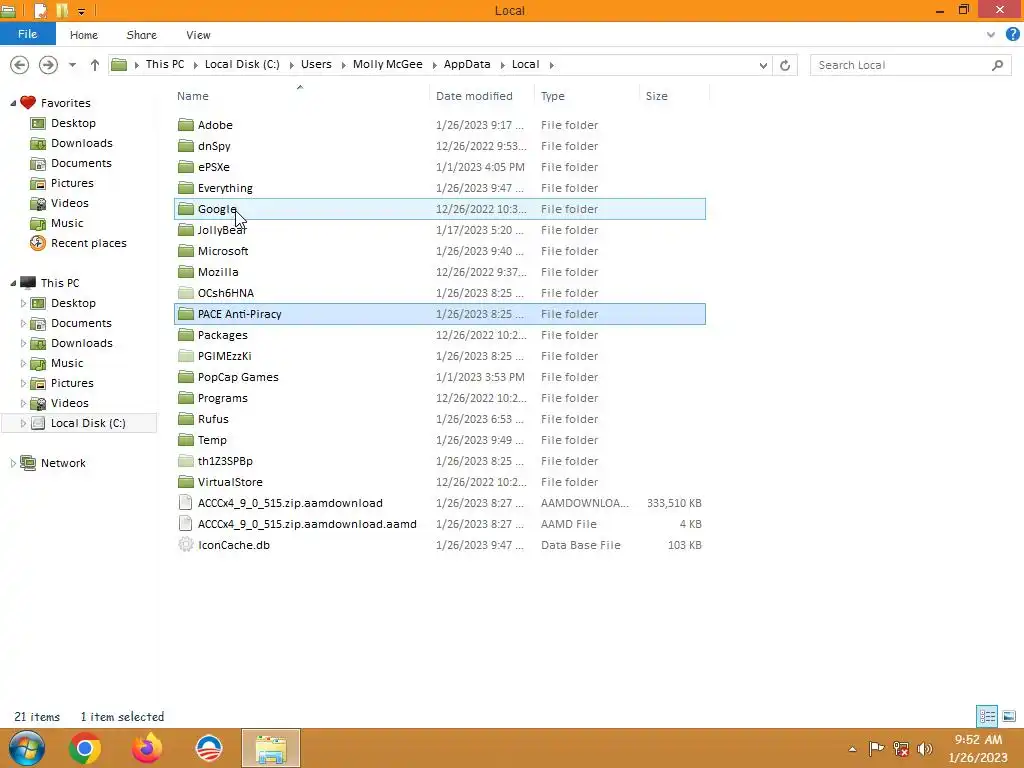Select Molly McGee breadcrumb
Screen dimensions: 1024x768
tap(387, 64)
